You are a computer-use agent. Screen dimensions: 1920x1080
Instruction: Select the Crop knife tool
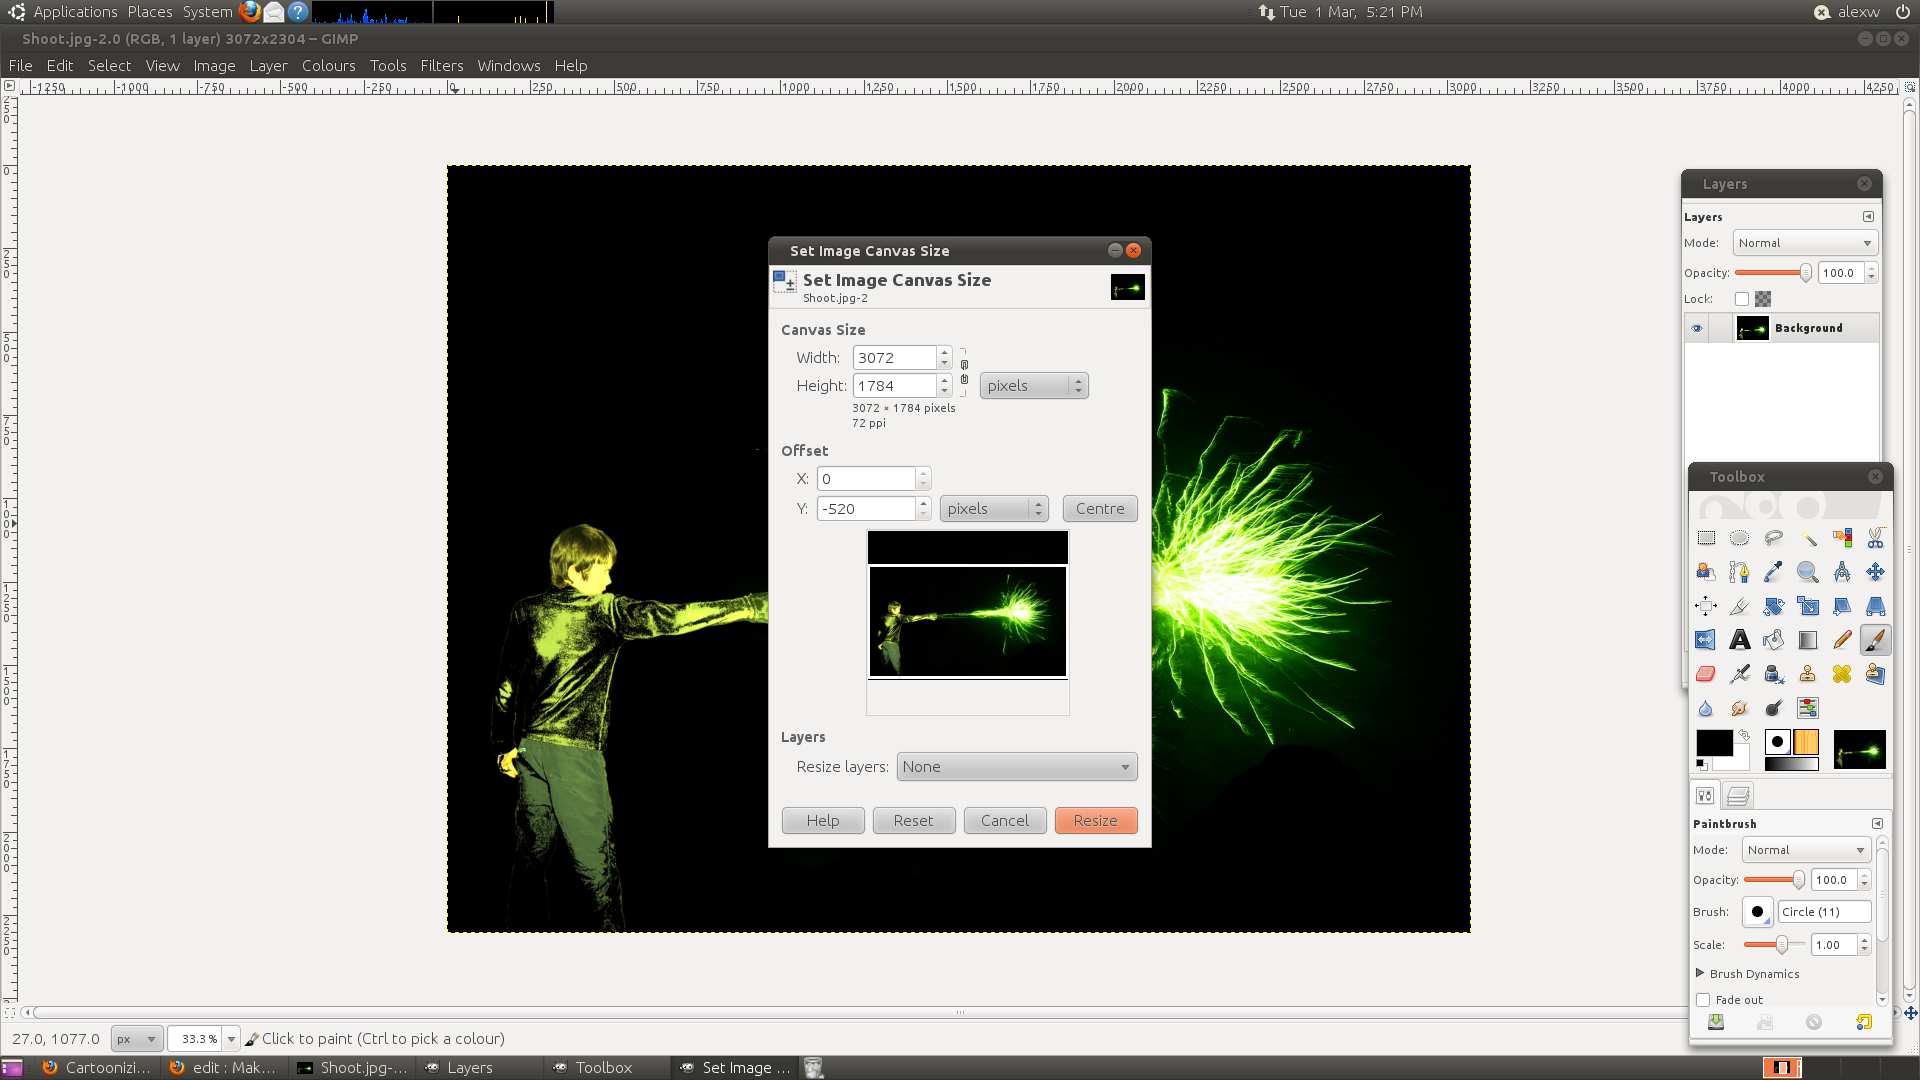point(1740,606)
